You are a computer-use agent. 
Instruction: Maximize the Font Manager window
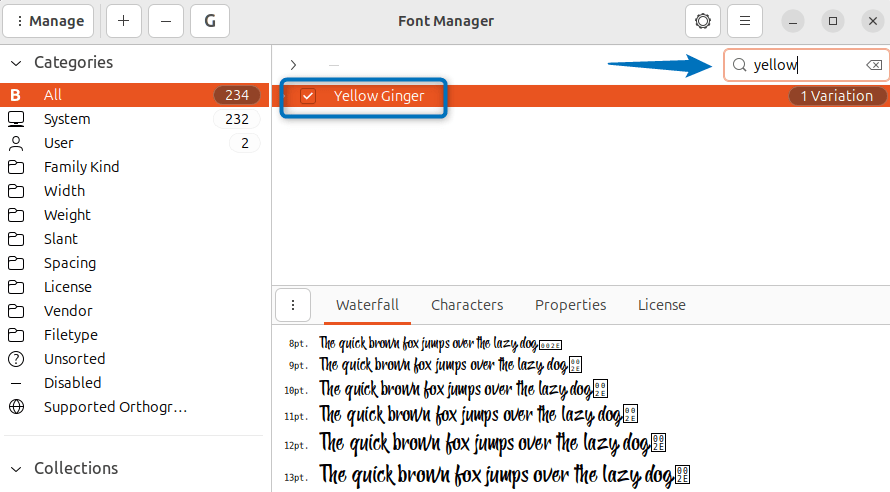tap(833, 22)
